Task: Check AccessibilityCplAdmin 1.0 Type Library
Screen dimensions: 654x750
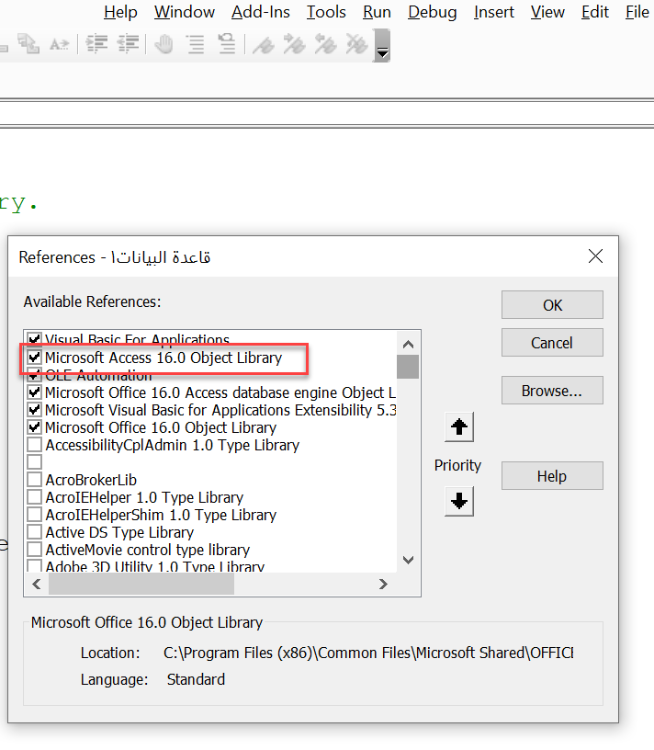Action: (34, 445)
